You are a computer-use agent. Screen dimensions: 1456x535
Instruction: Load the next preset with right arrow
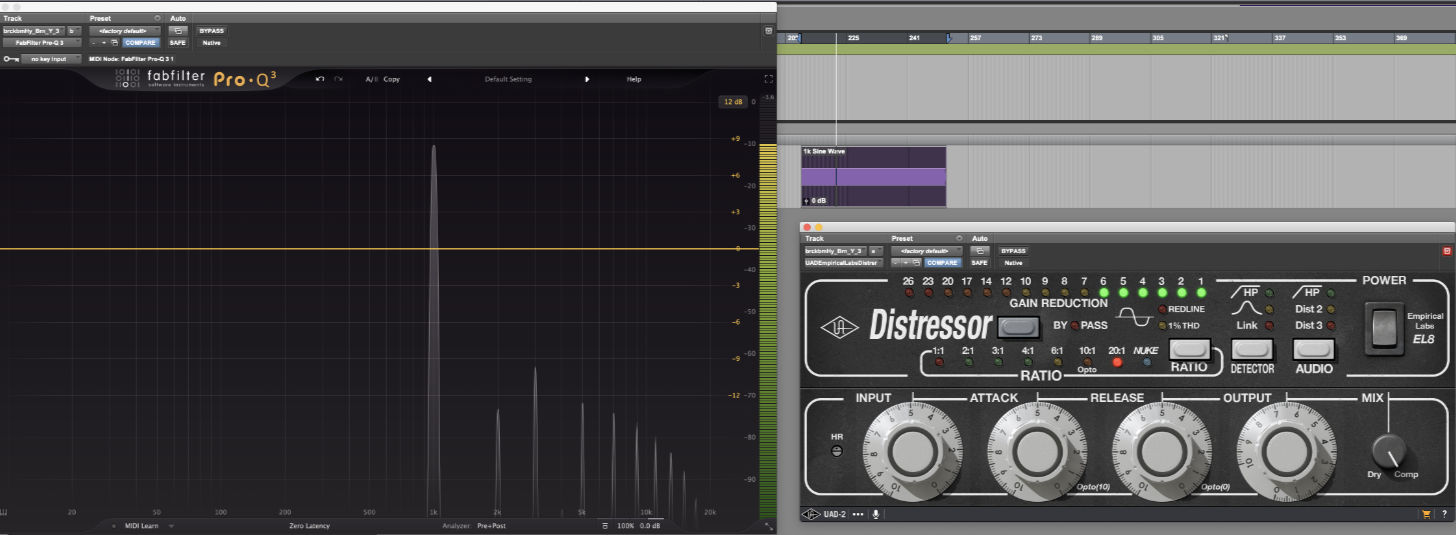click(587, 79)
